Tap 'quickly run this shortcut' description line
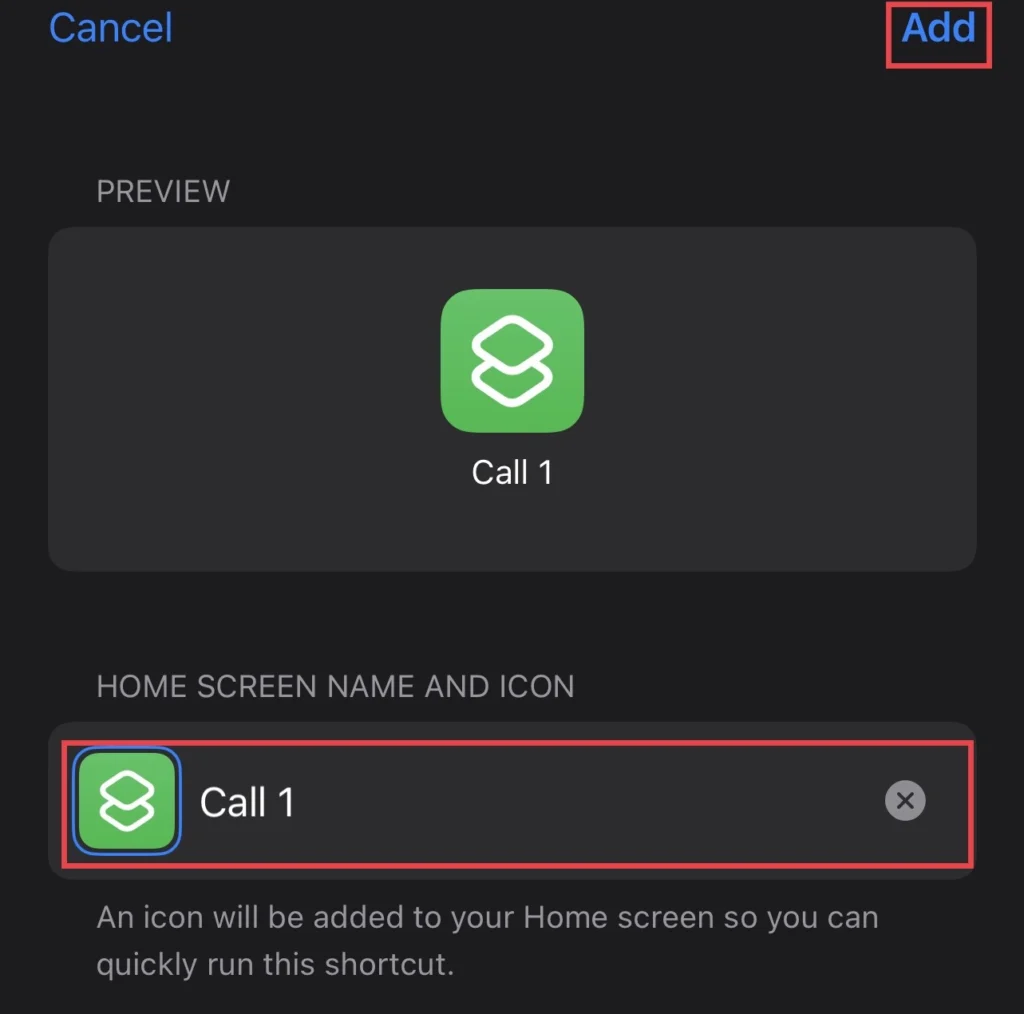The width and height of the screenshot is (1024, 1014). tap(275, 964)
